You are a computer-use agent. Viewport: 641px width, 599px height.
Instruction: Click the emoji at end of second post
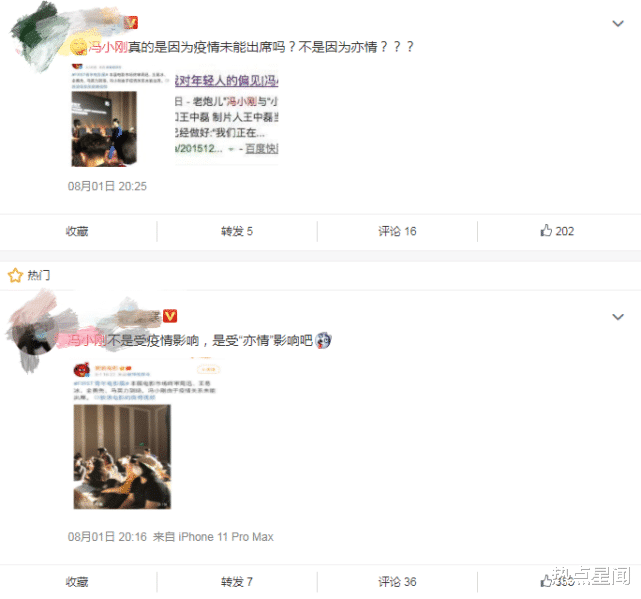coord(323,340)
